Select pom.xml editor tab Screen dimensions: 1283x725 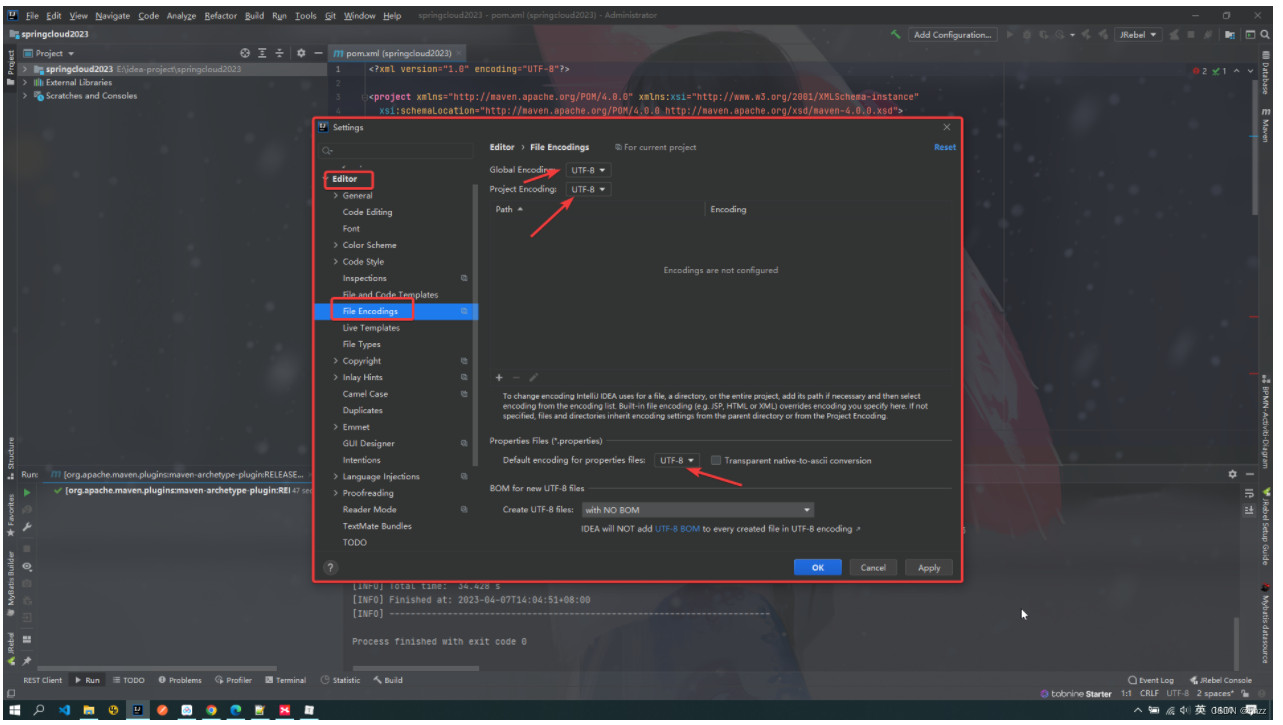click(x=398, y=53)
